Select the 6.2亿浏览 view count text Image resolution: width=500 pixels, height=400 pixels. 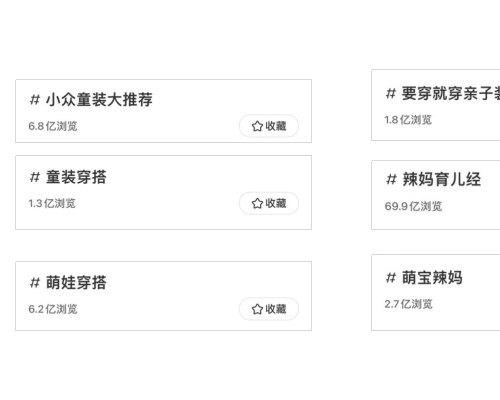[53, 309]
